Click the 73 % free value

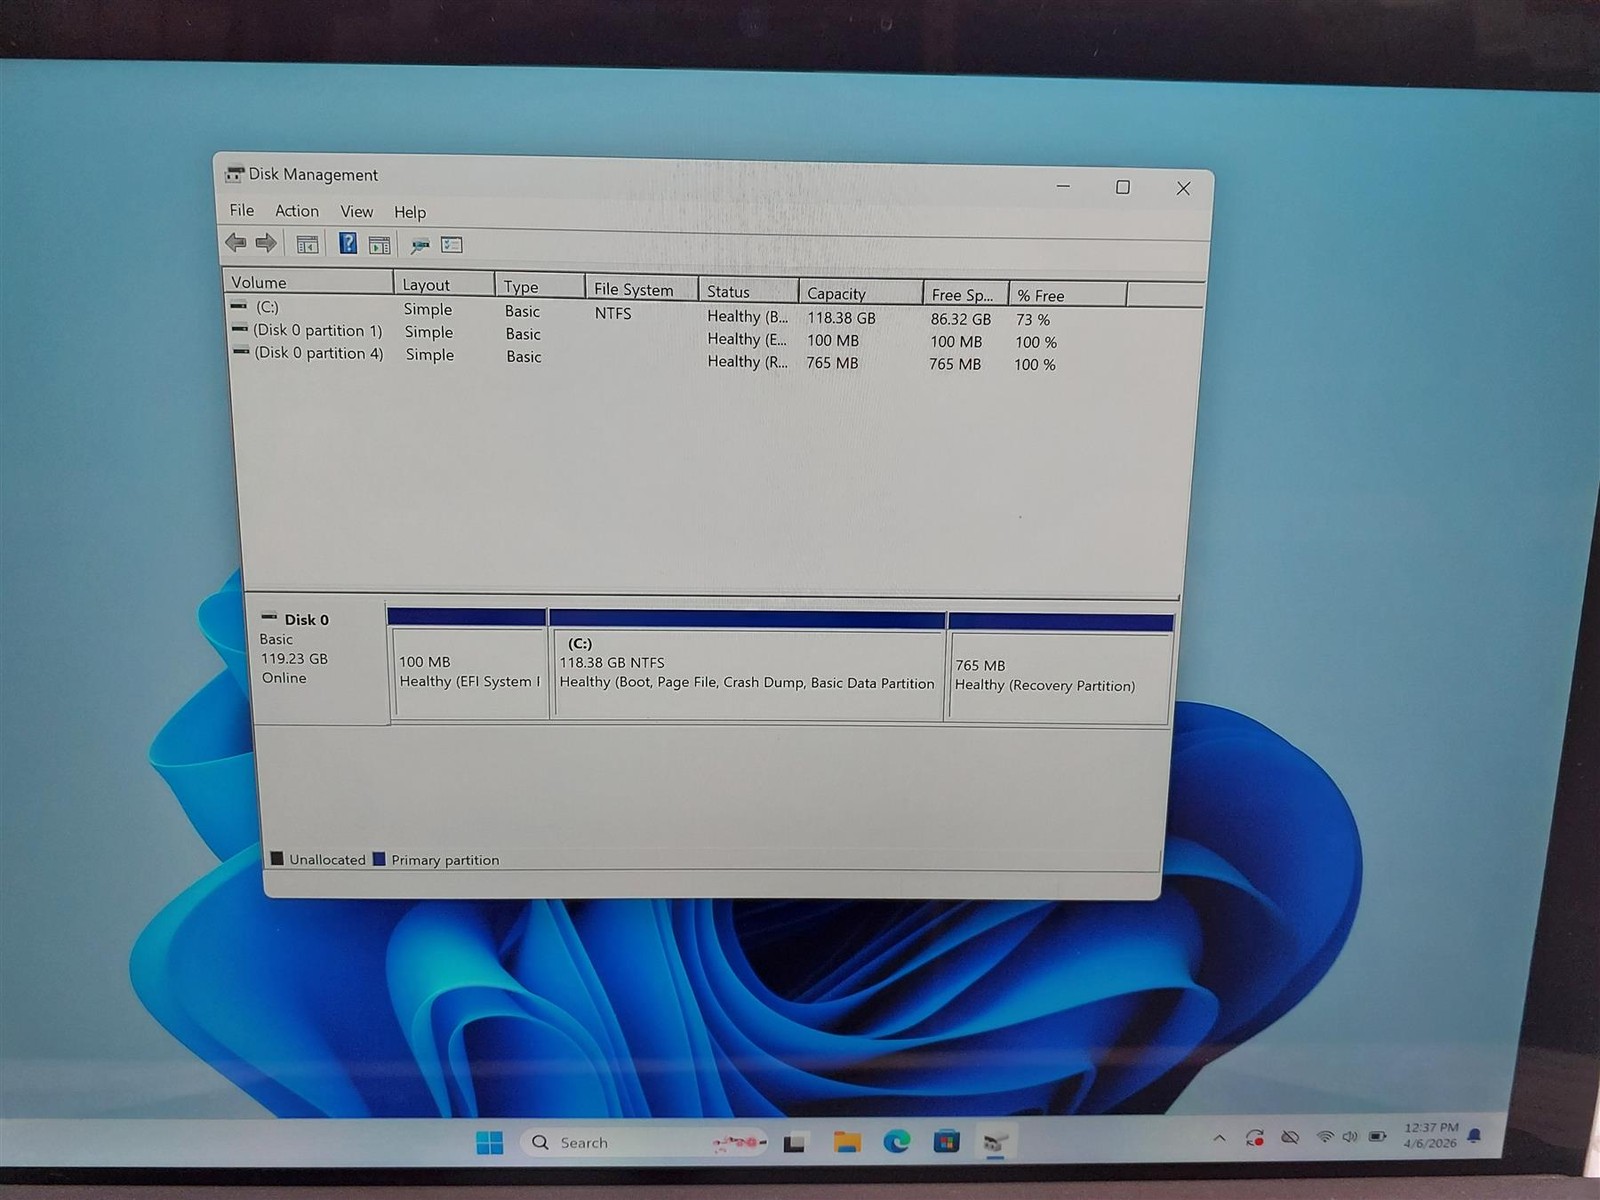pyautogui.click(x=1033, y=320)
